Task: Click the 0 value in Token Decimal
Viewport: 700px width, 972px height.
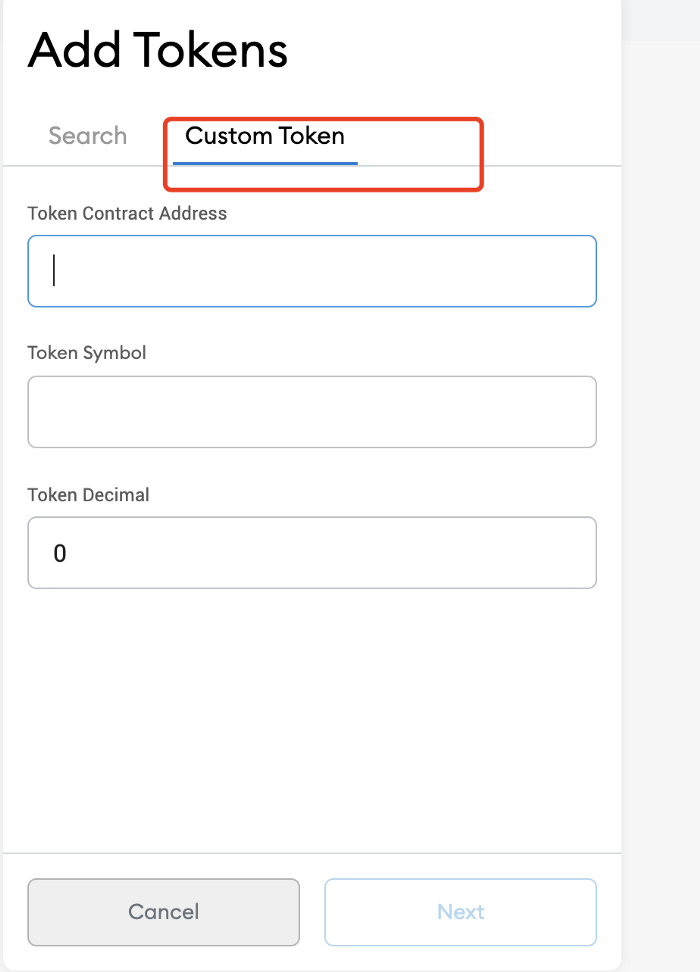Action: 60,554
